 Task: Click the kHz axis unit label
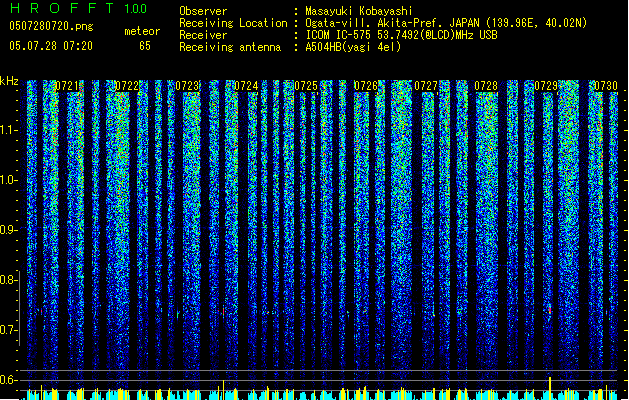9,81
